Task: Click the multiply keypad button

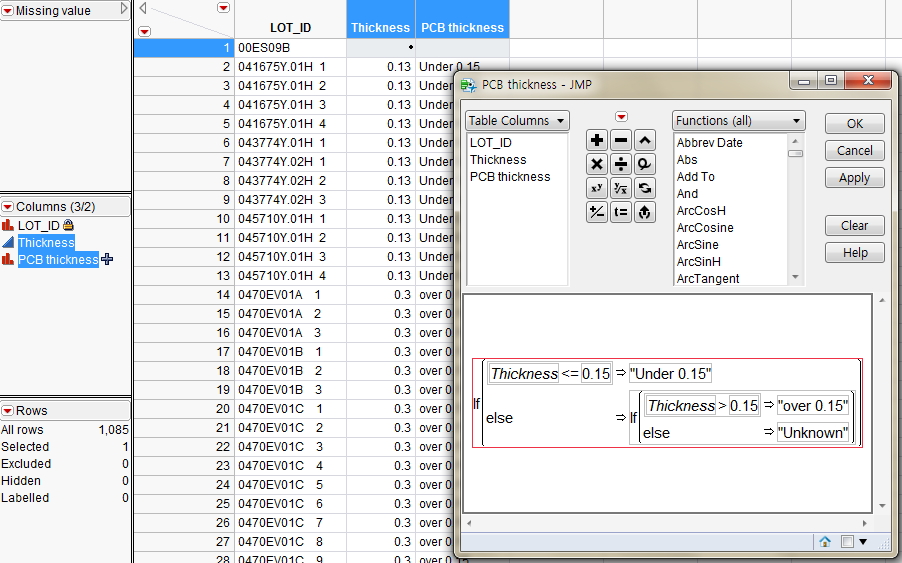Action: [x=597, y=164]
